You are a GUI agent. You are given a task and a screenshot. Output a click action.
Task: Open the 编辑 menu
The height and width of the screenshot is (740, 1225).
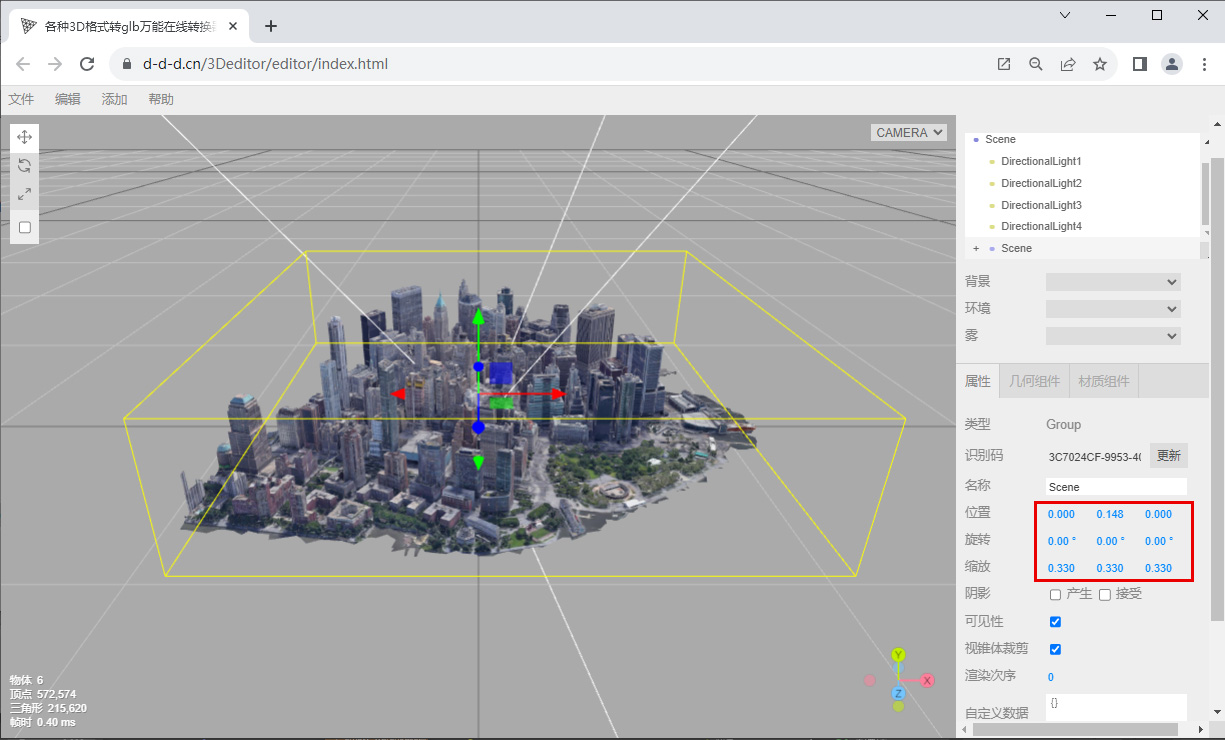pyautogui.click(x=68, y=99)
